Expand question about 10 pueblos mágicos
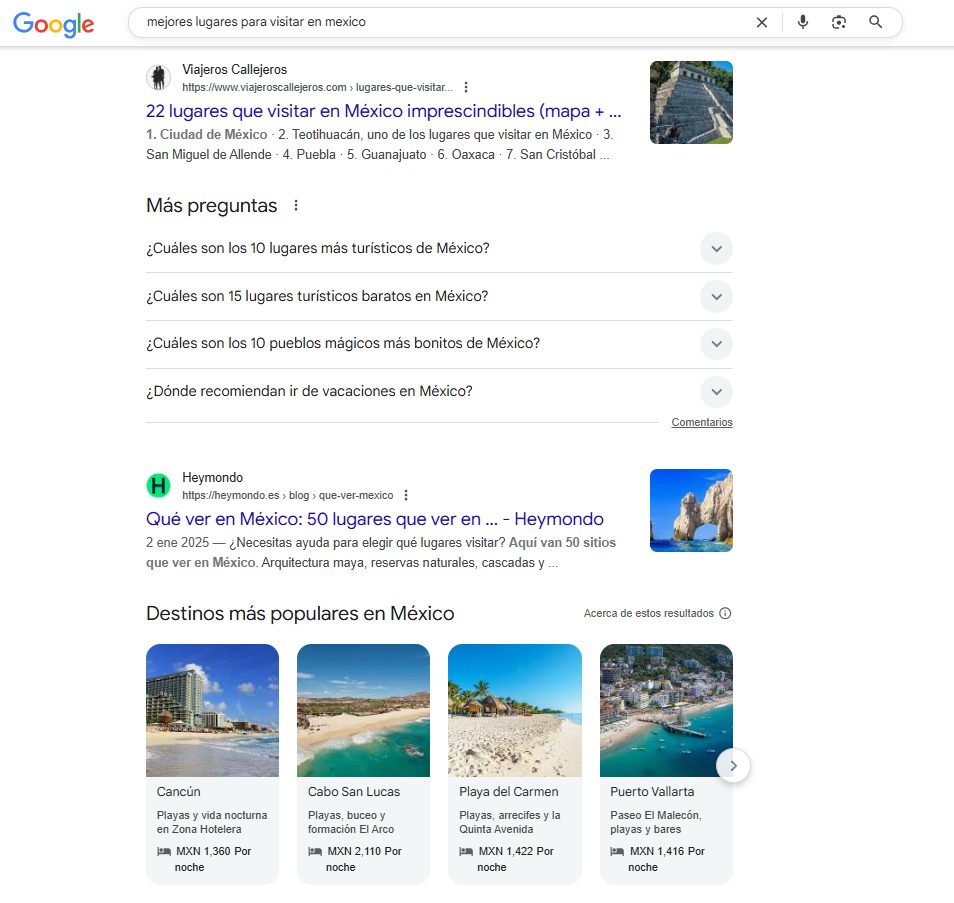954x903 pixels. click(716, 343)
